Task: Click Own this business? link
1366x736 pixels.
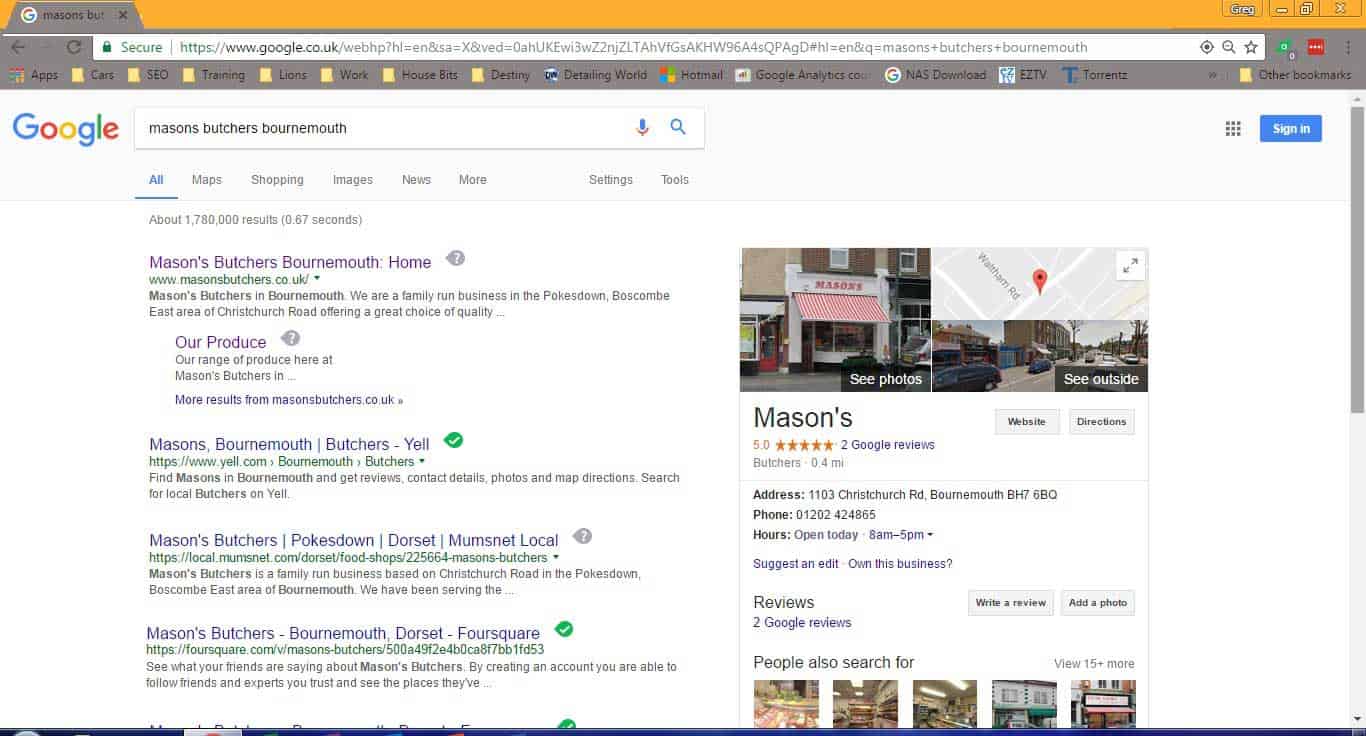Action: (900, 564)
